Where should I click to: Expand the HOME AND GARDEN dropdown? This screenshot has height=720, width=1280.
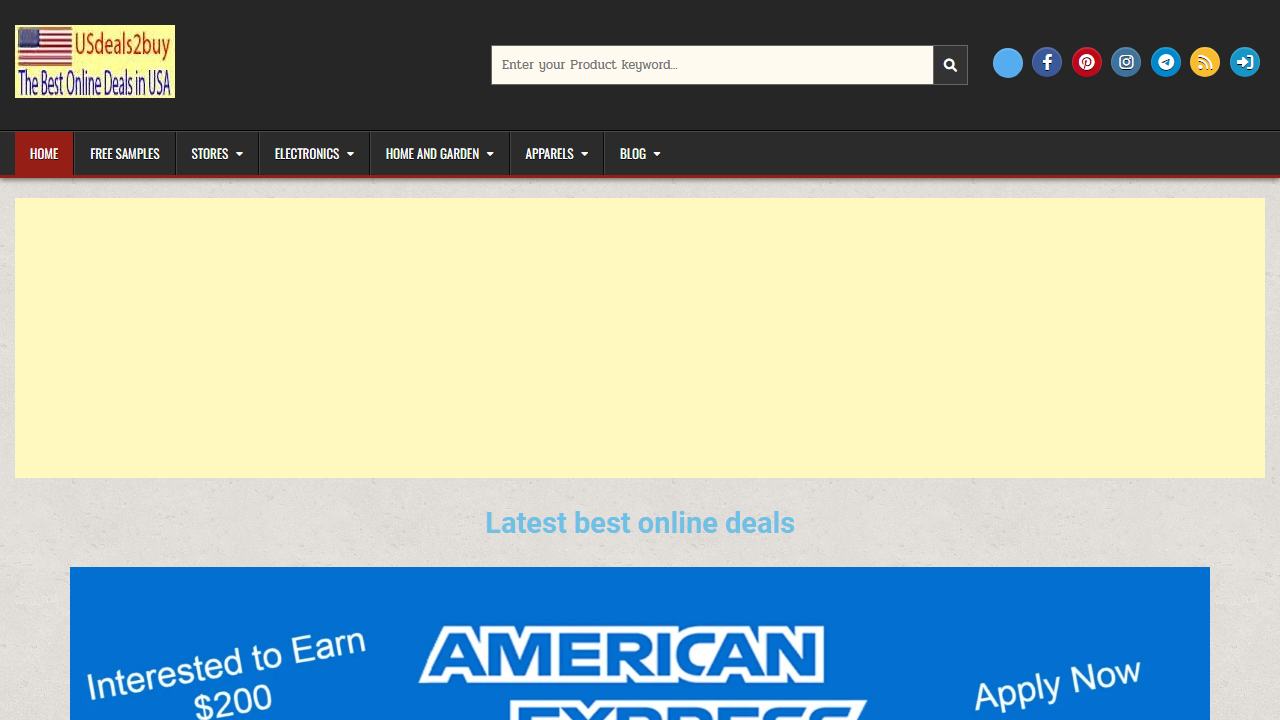(x=439, y=153)
